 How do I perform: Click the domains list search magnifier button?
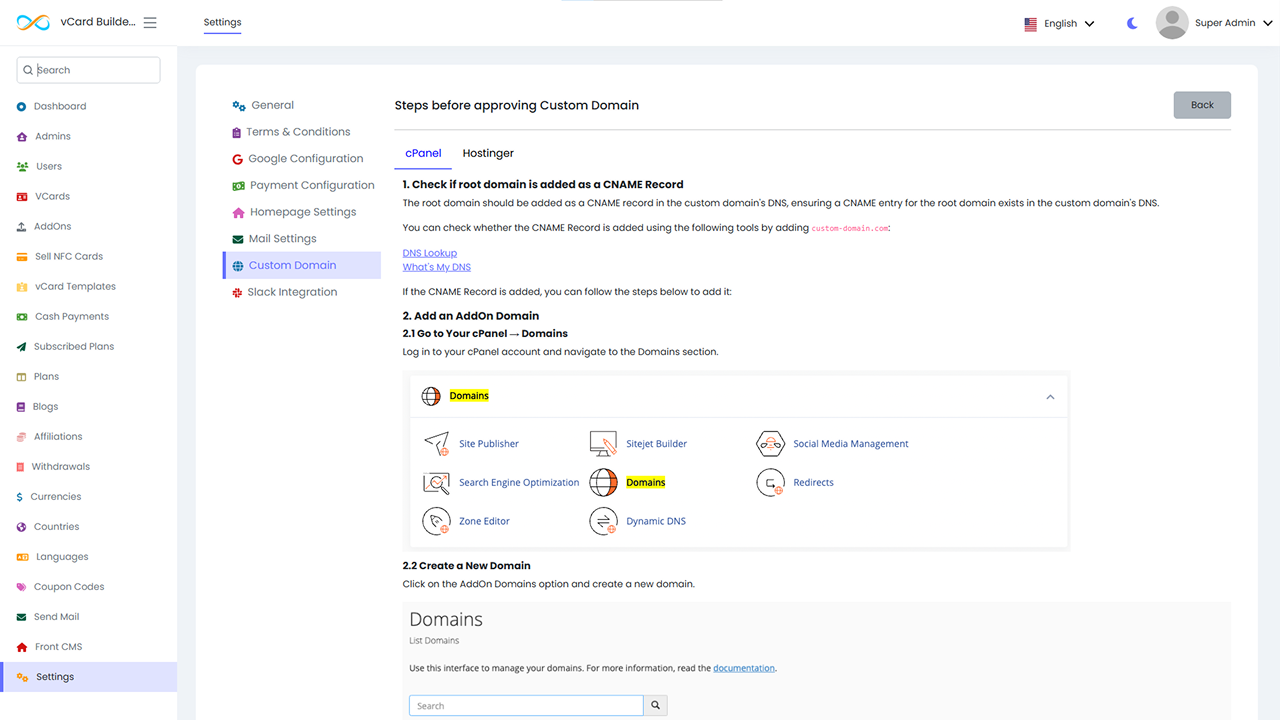click(656, 706)
